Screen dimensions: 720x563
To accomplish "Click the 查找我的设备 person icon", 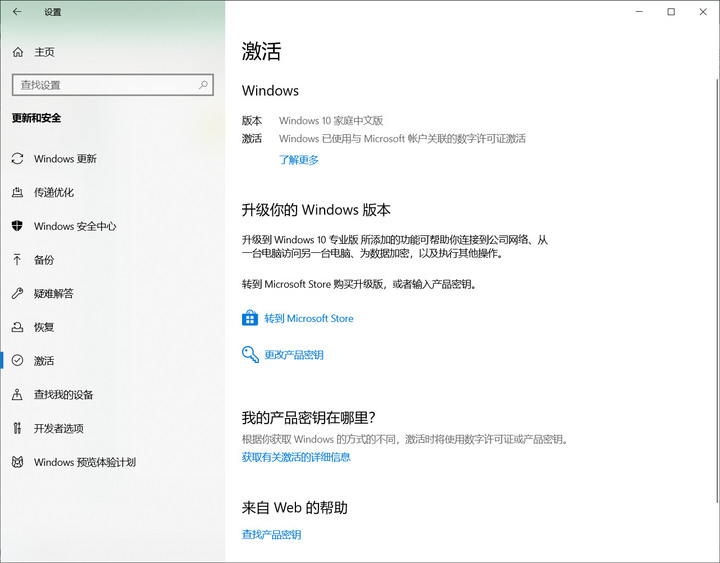I will (17, 394).
